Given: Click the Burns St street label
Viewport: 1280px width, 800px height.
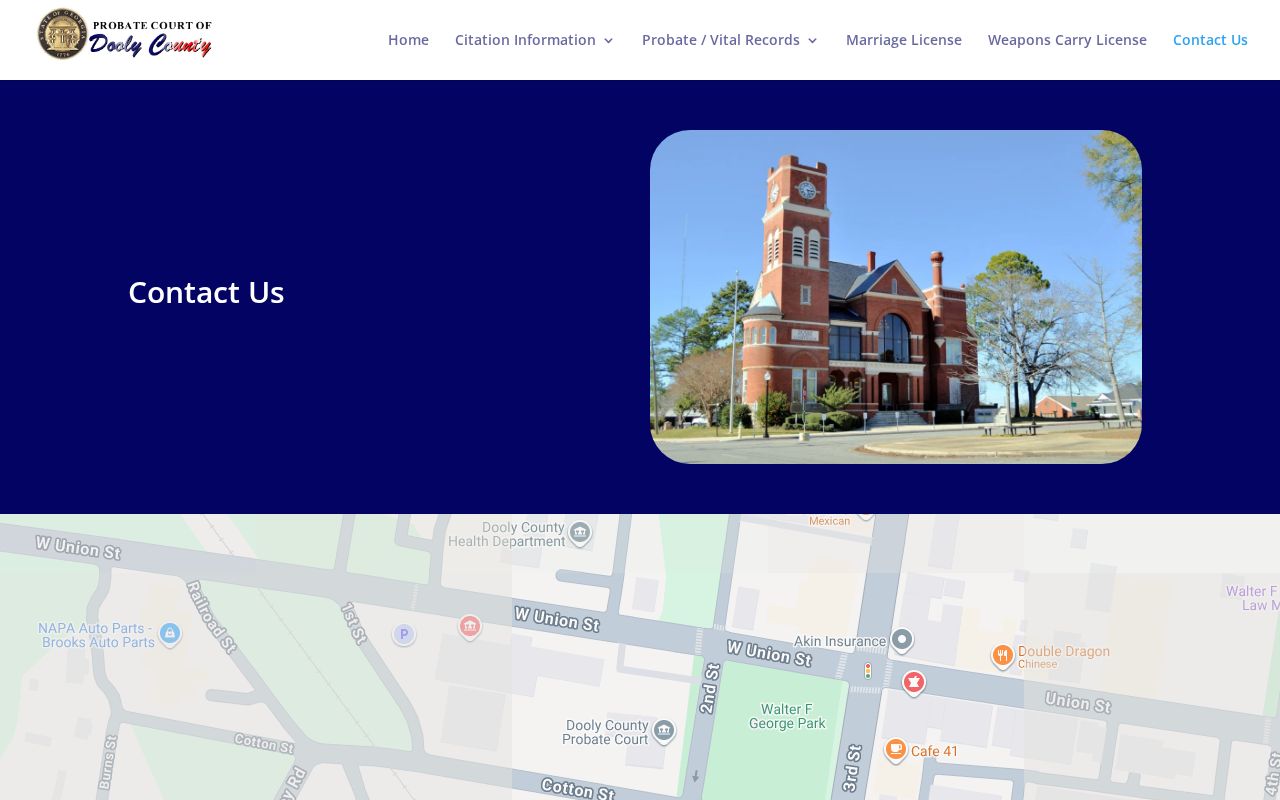Looking at the screenshot, I should click(x=109, y=762).
